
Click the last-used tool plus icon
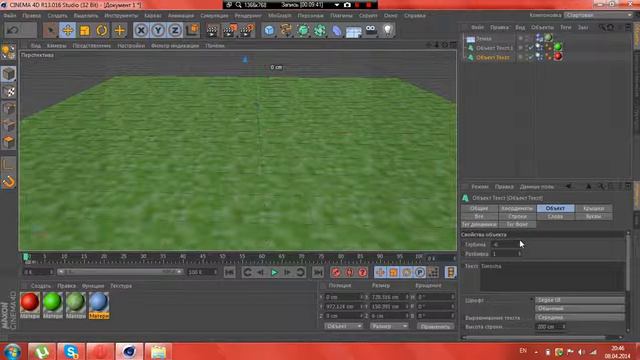point(120,30)
